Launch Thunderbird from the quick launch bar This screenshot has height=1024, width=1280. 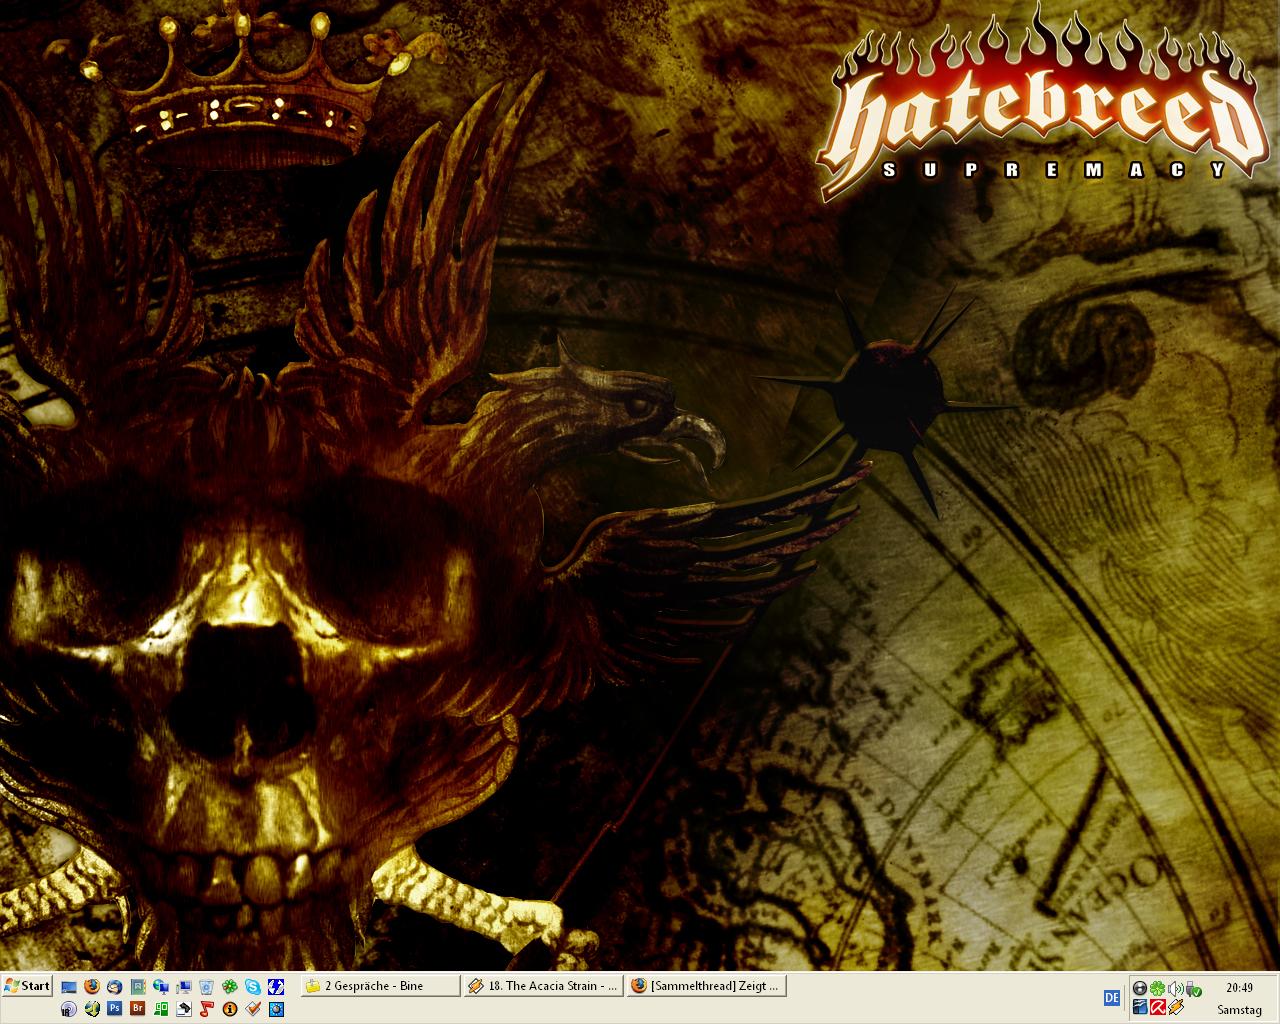(115, 986)
